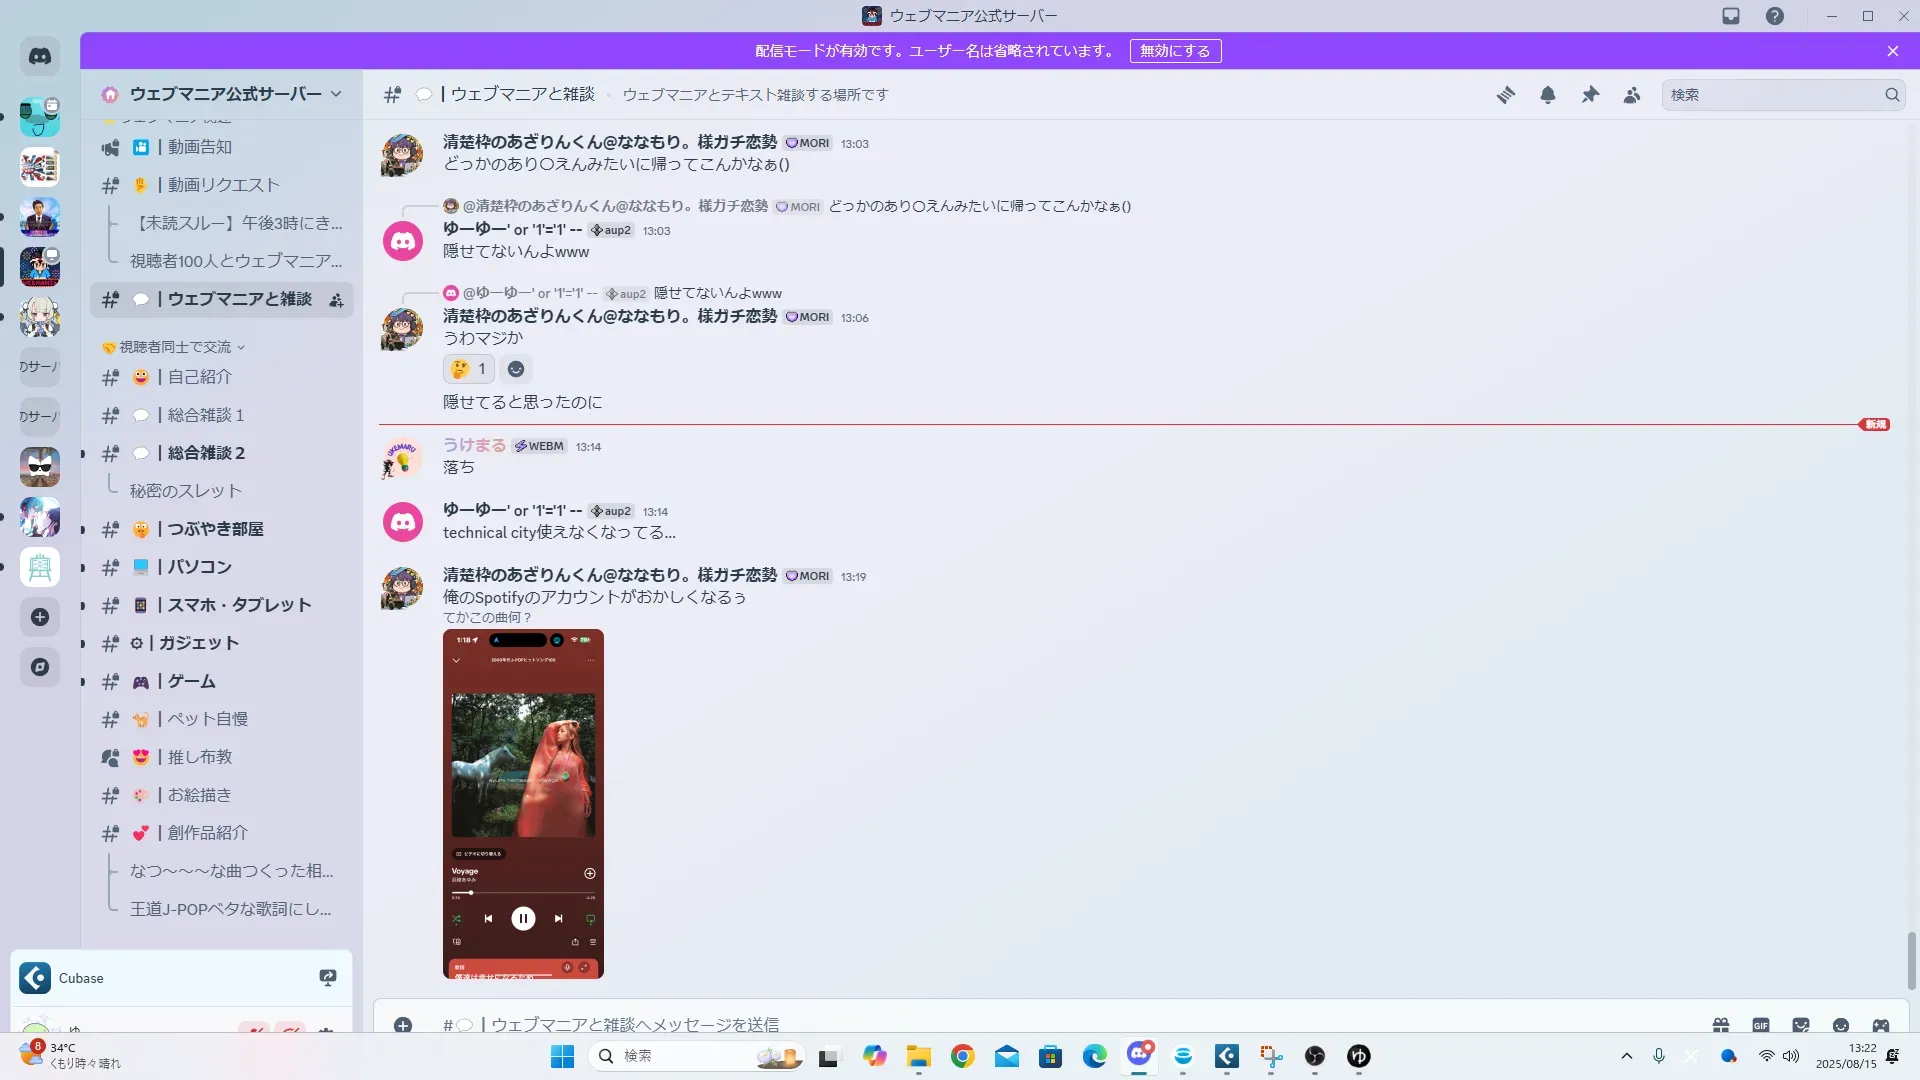
Task: Toggle the member list icon
Action: pyautogui.click(x=1631, y=95)
